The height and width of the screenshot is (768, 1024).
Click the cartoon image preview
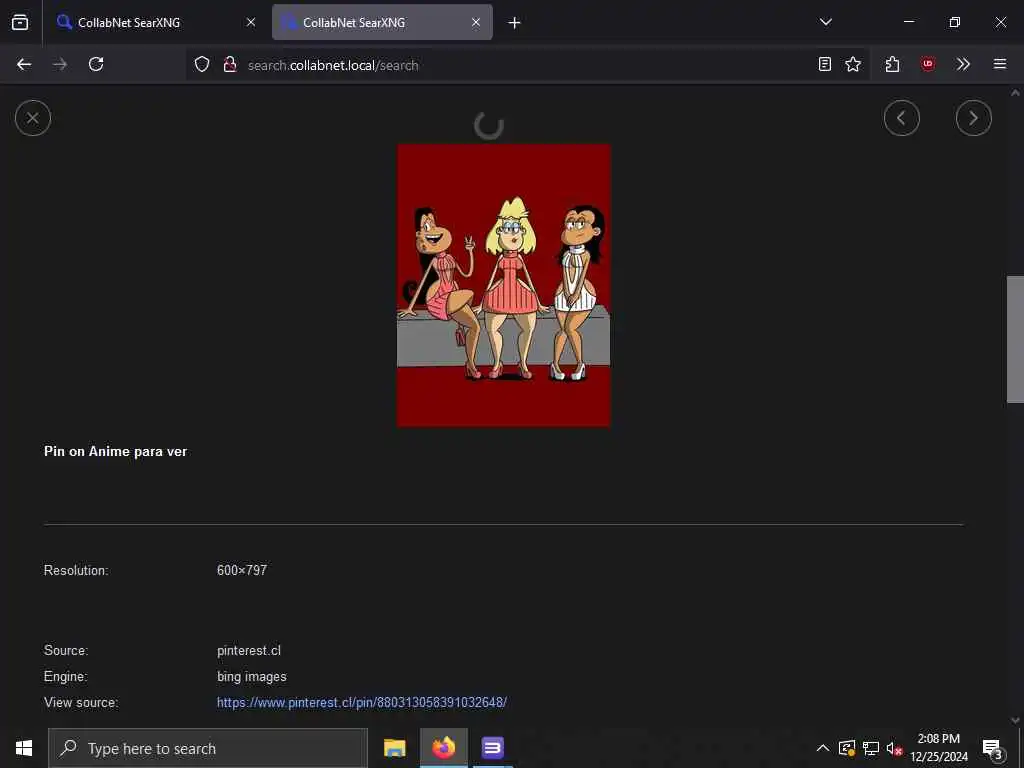pos(504,285)
